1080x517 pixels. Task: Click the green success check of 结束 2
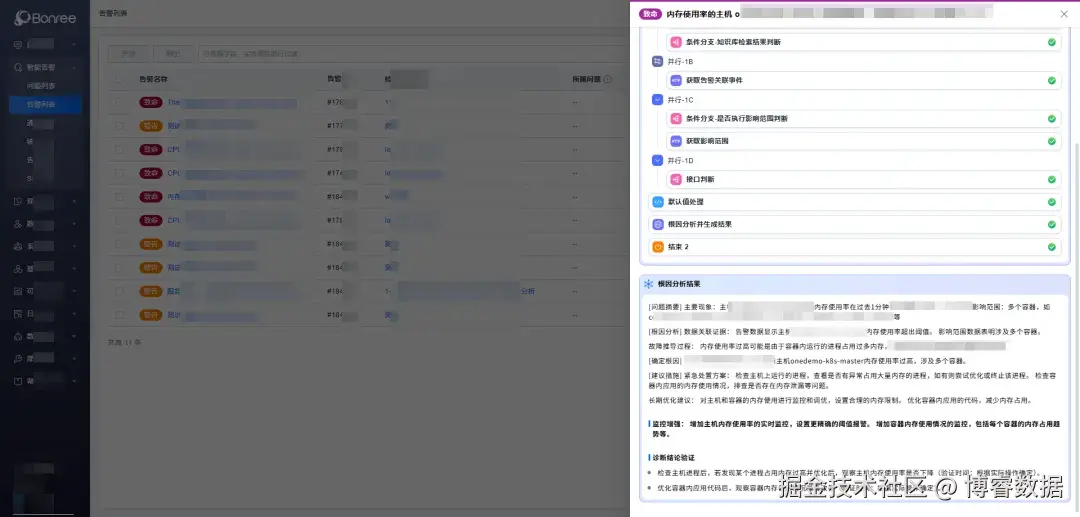1052,246
